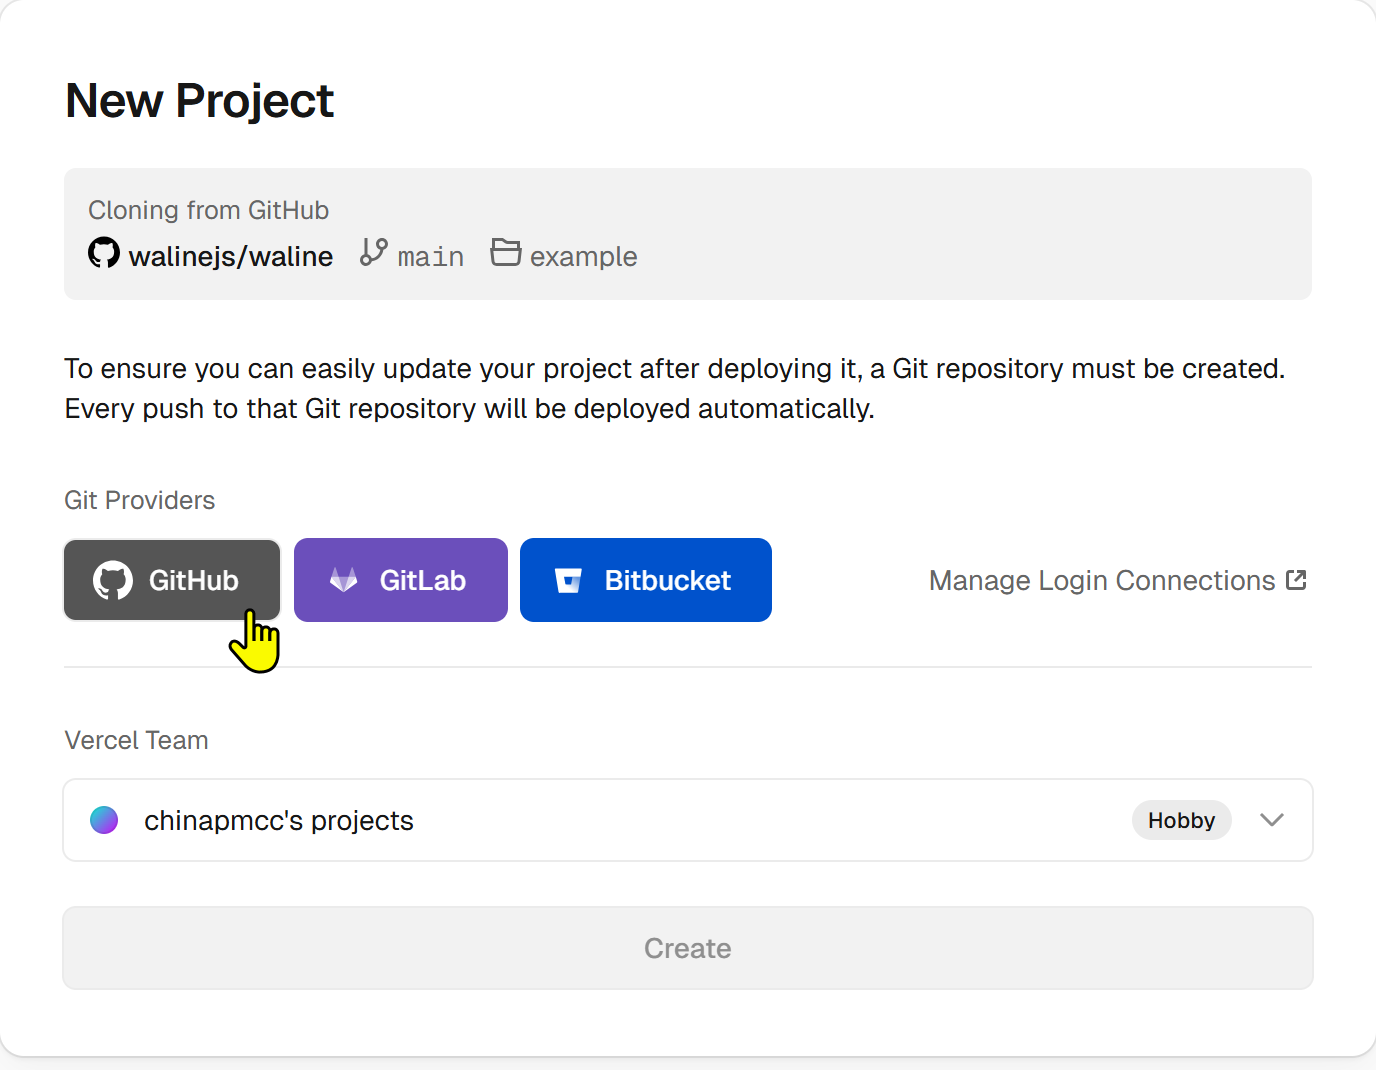Click the main branch label

[x=430, y=257]
